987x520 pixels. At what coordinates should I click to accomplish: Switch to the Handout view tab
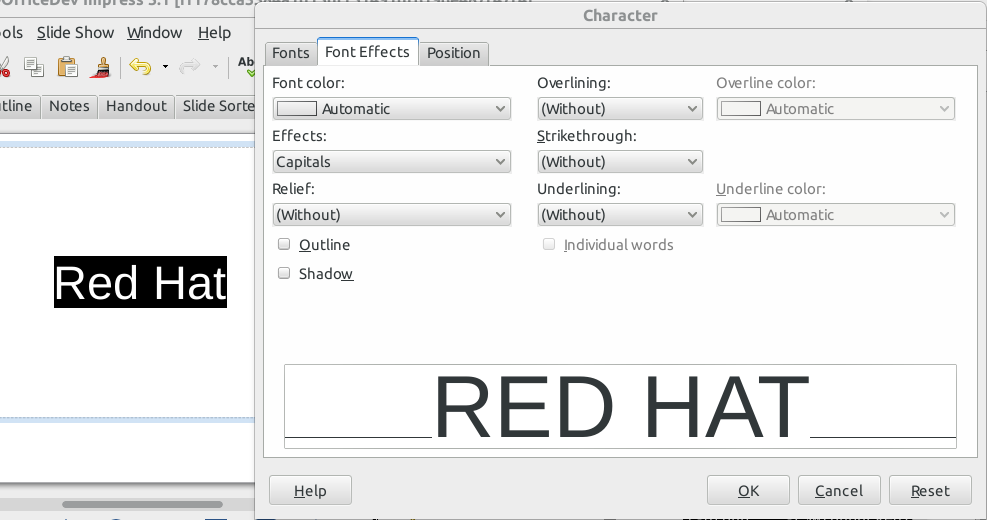tap(136, 106)
